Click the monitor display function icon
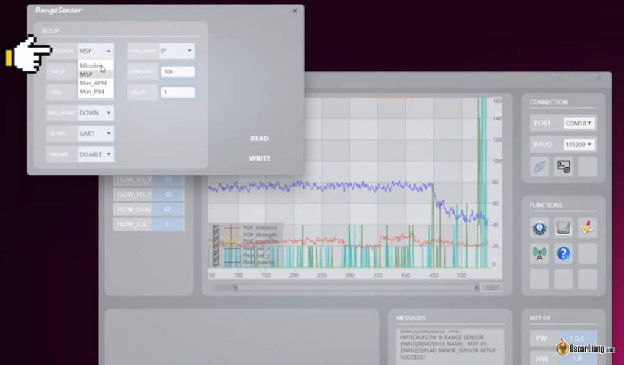Image resolution: width=624 pixels, height=365 pixels. (x=563, y=228)
